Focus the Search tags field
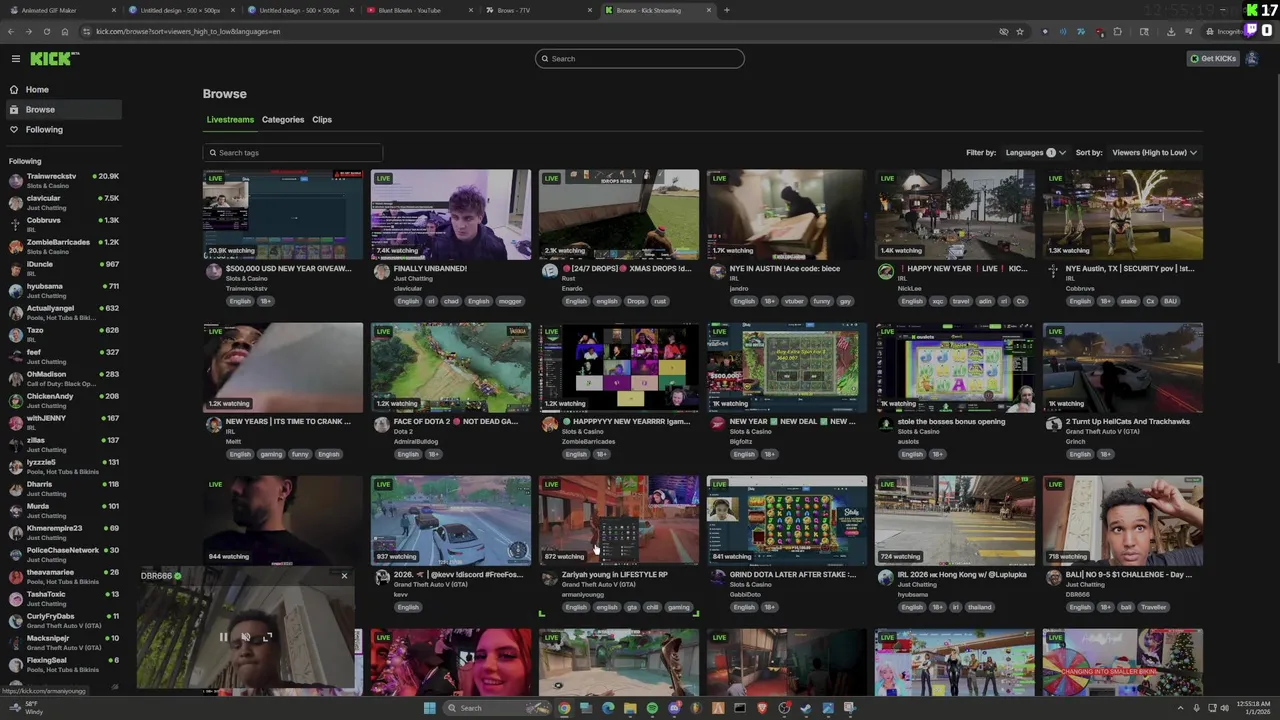Screen dimensions: 1280x720 (x=292, y=153)
